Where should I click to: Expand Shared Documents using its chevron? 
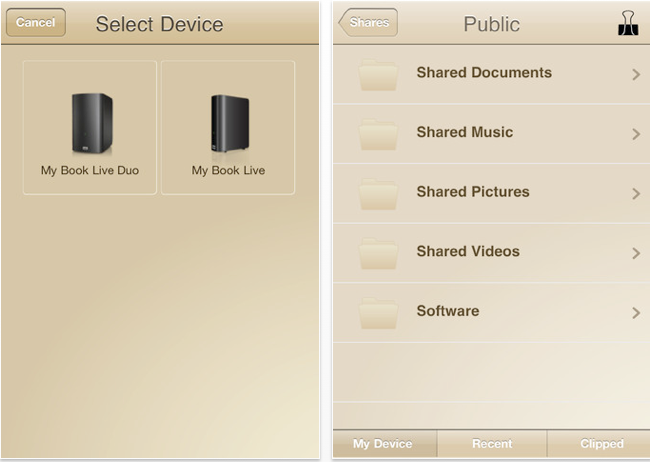point(636,75)
